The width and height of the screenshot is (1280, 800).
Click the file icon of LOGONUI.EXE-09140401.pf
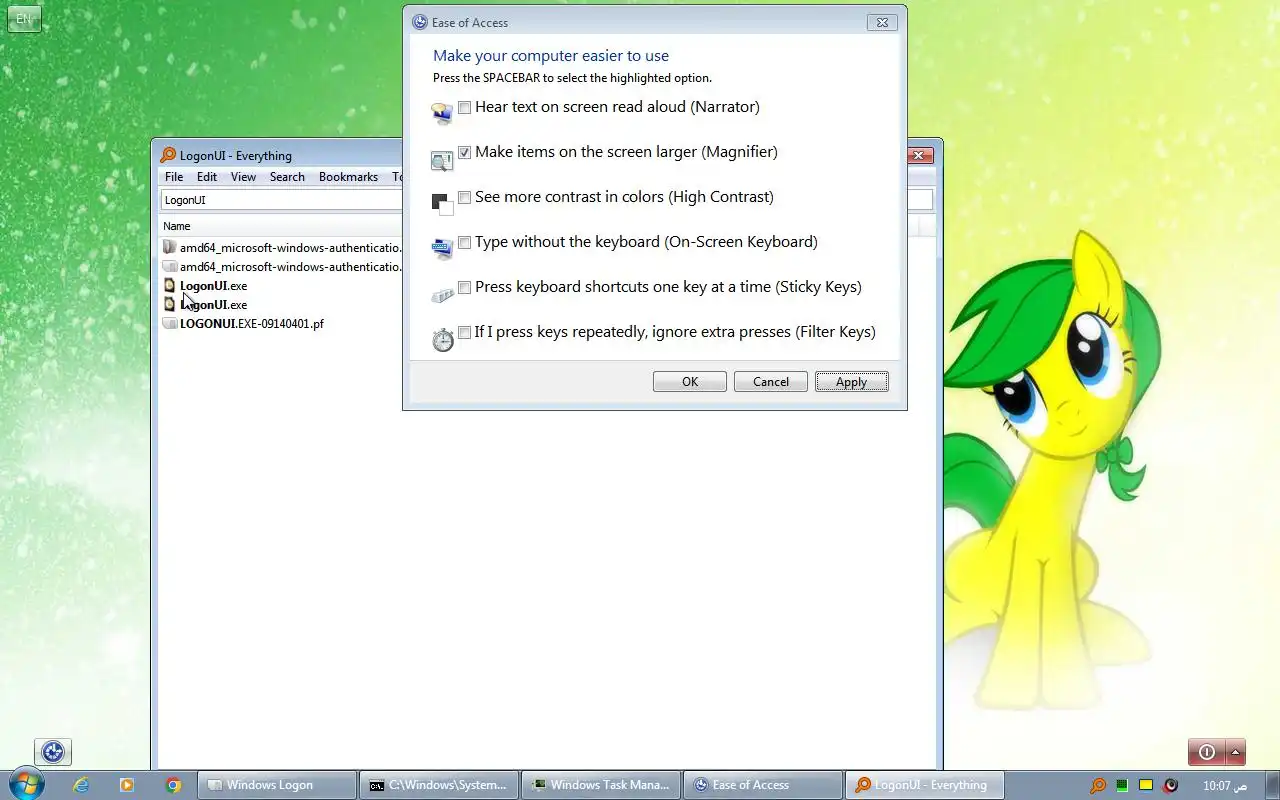pos(170,323)
